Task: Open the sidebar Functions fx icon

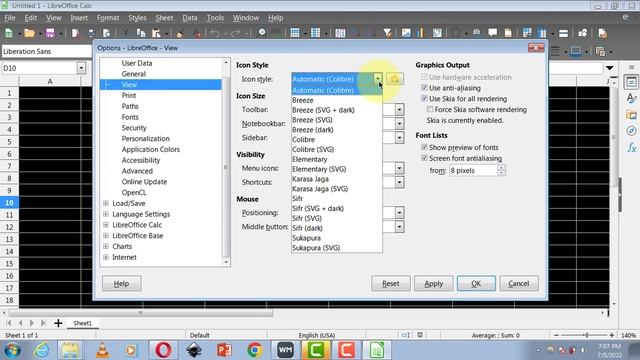Action: 631,147
